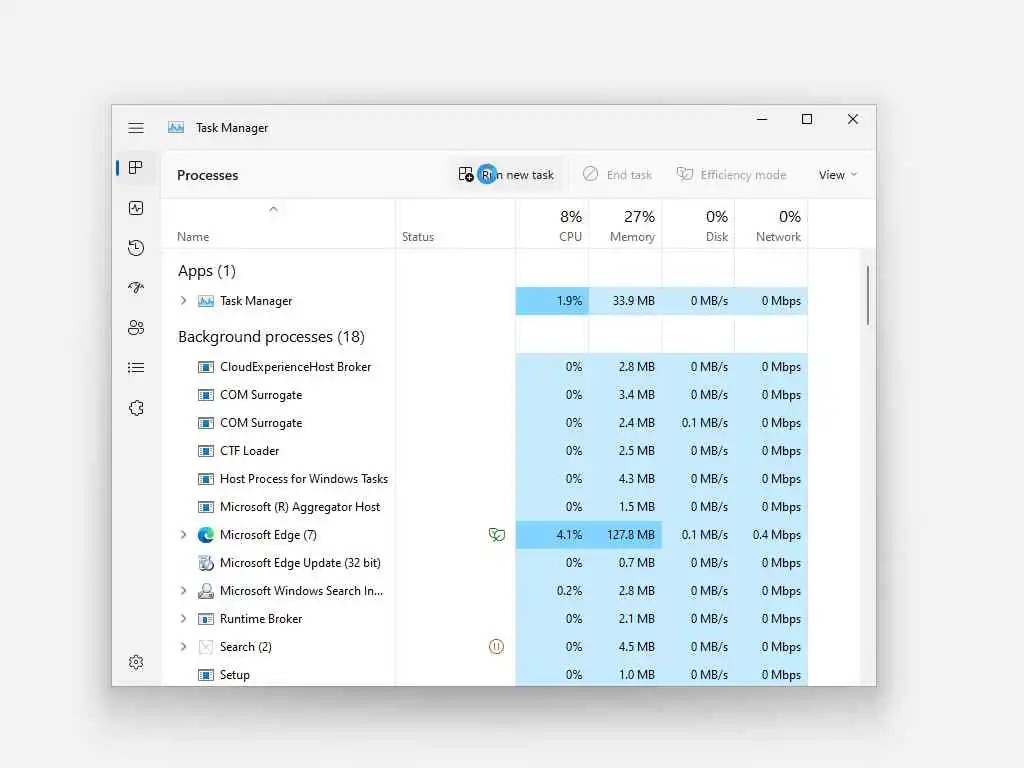Expand the Task Manager app row

[184, 300]
